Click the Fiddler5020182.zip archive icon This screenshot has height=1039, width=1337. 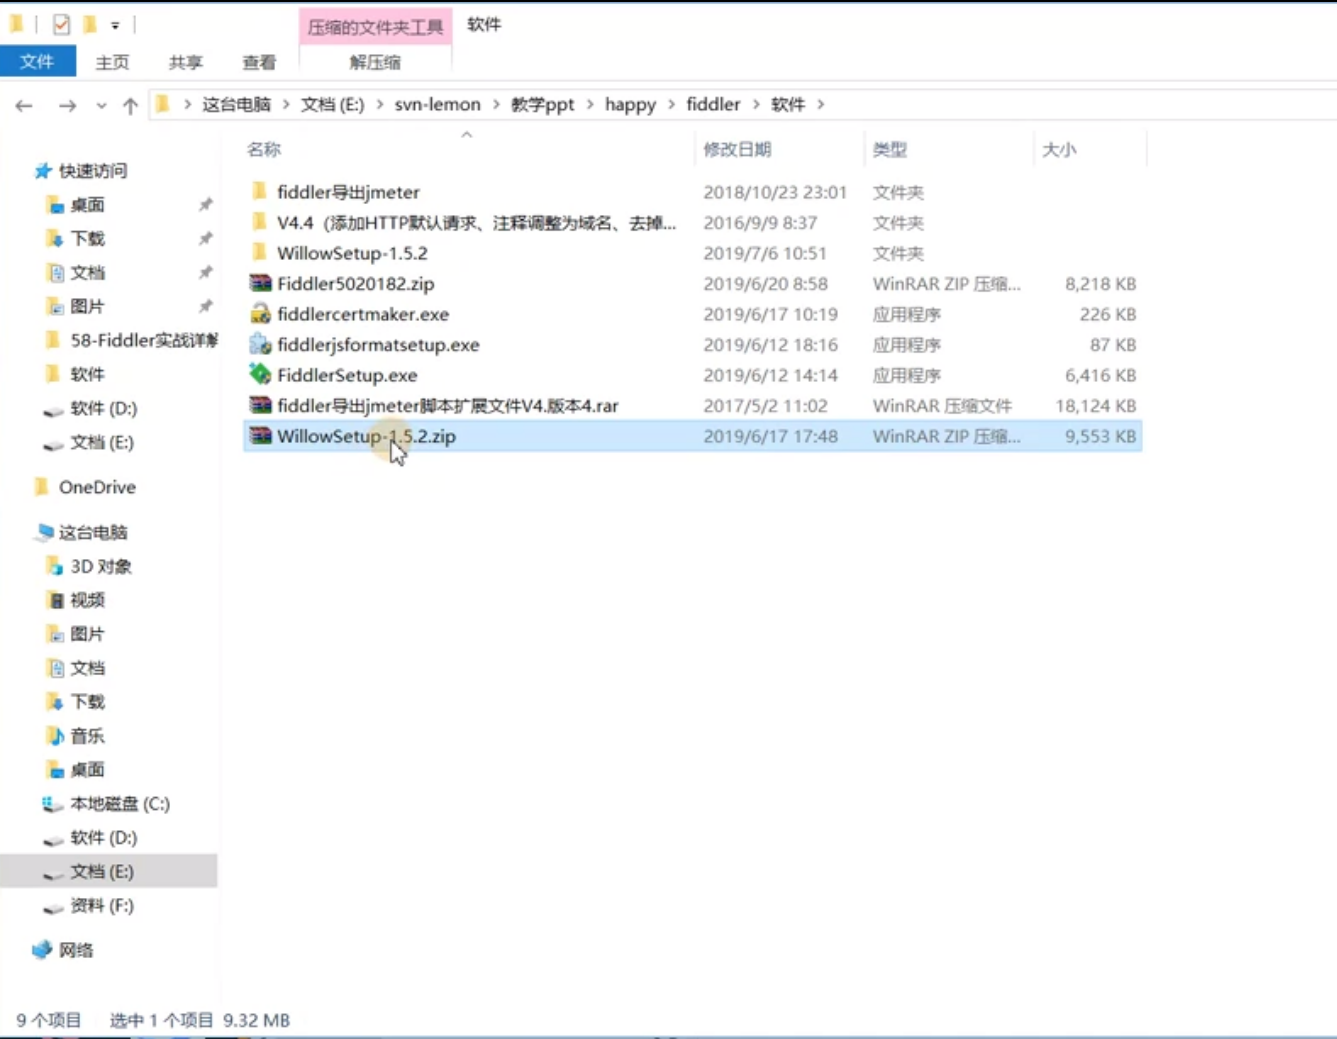click(260, 283)
